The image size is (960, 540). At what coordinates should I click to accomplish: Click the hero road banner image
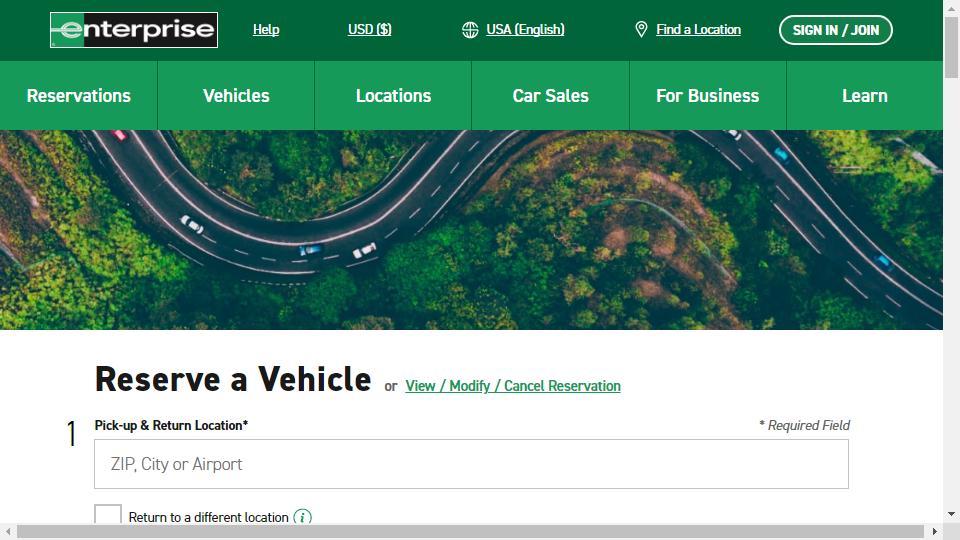point(471,230)
